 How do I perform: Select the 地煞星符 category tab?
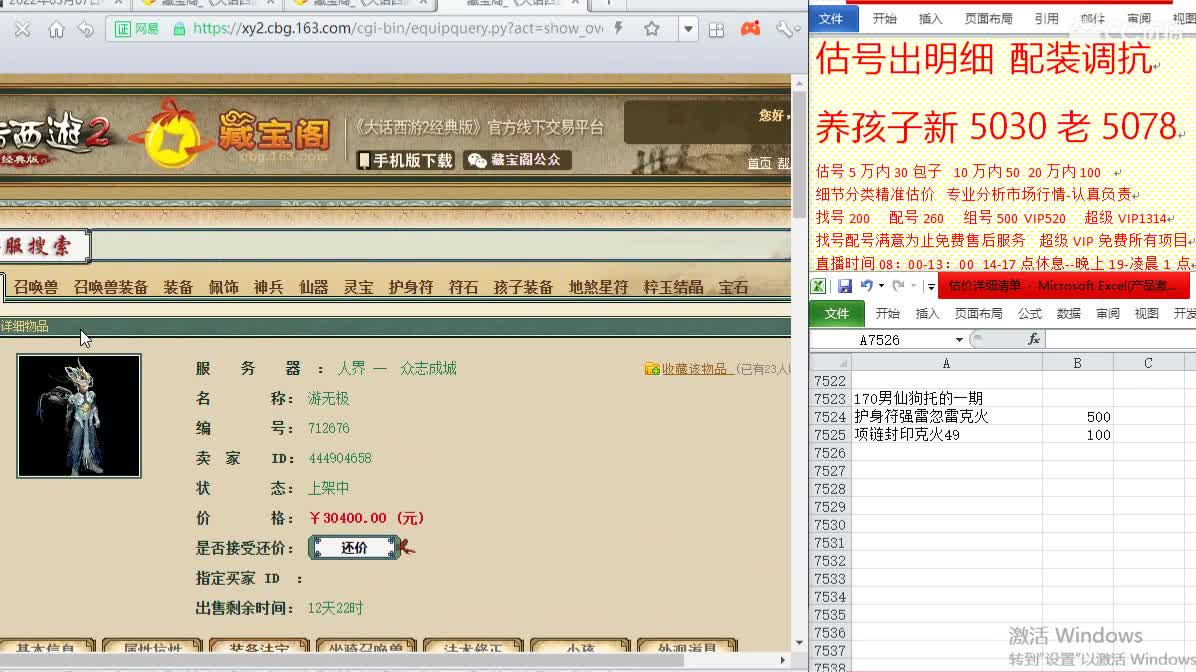coord(598,288)
